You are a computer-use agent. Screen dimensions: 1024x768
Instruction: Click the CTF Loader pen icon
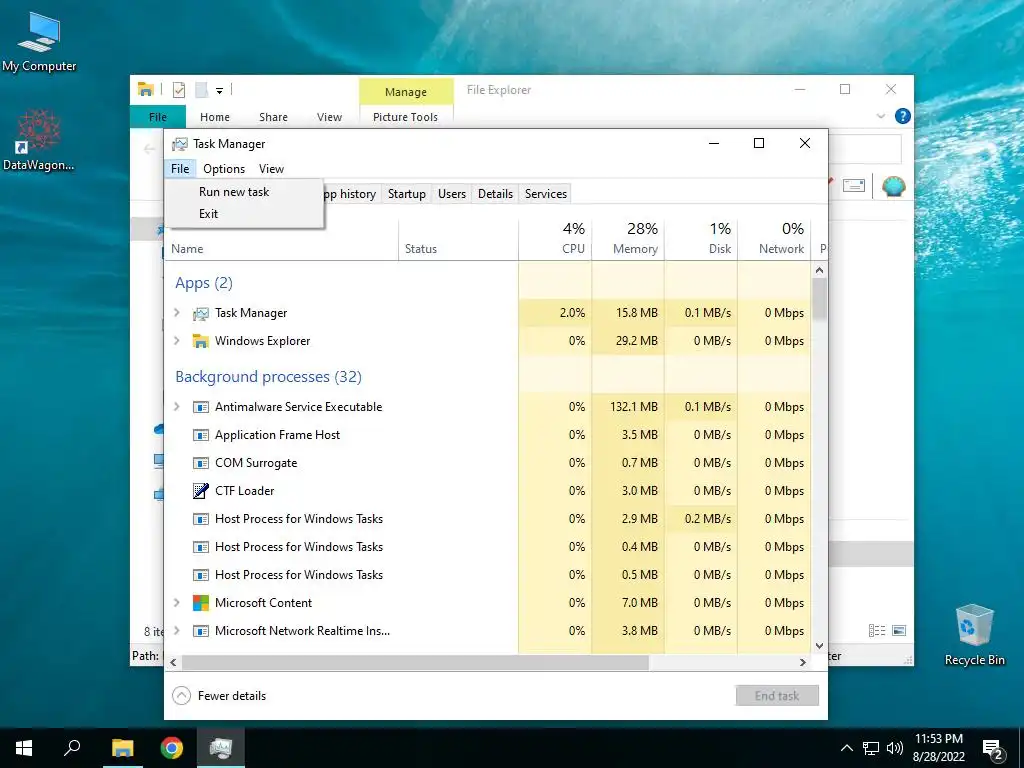pyautogui.click(x=200, y=490)
